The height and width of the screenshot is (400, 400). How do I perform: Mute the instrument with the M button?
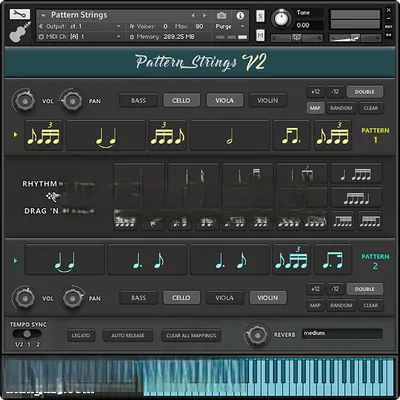[x=260, y=35]
